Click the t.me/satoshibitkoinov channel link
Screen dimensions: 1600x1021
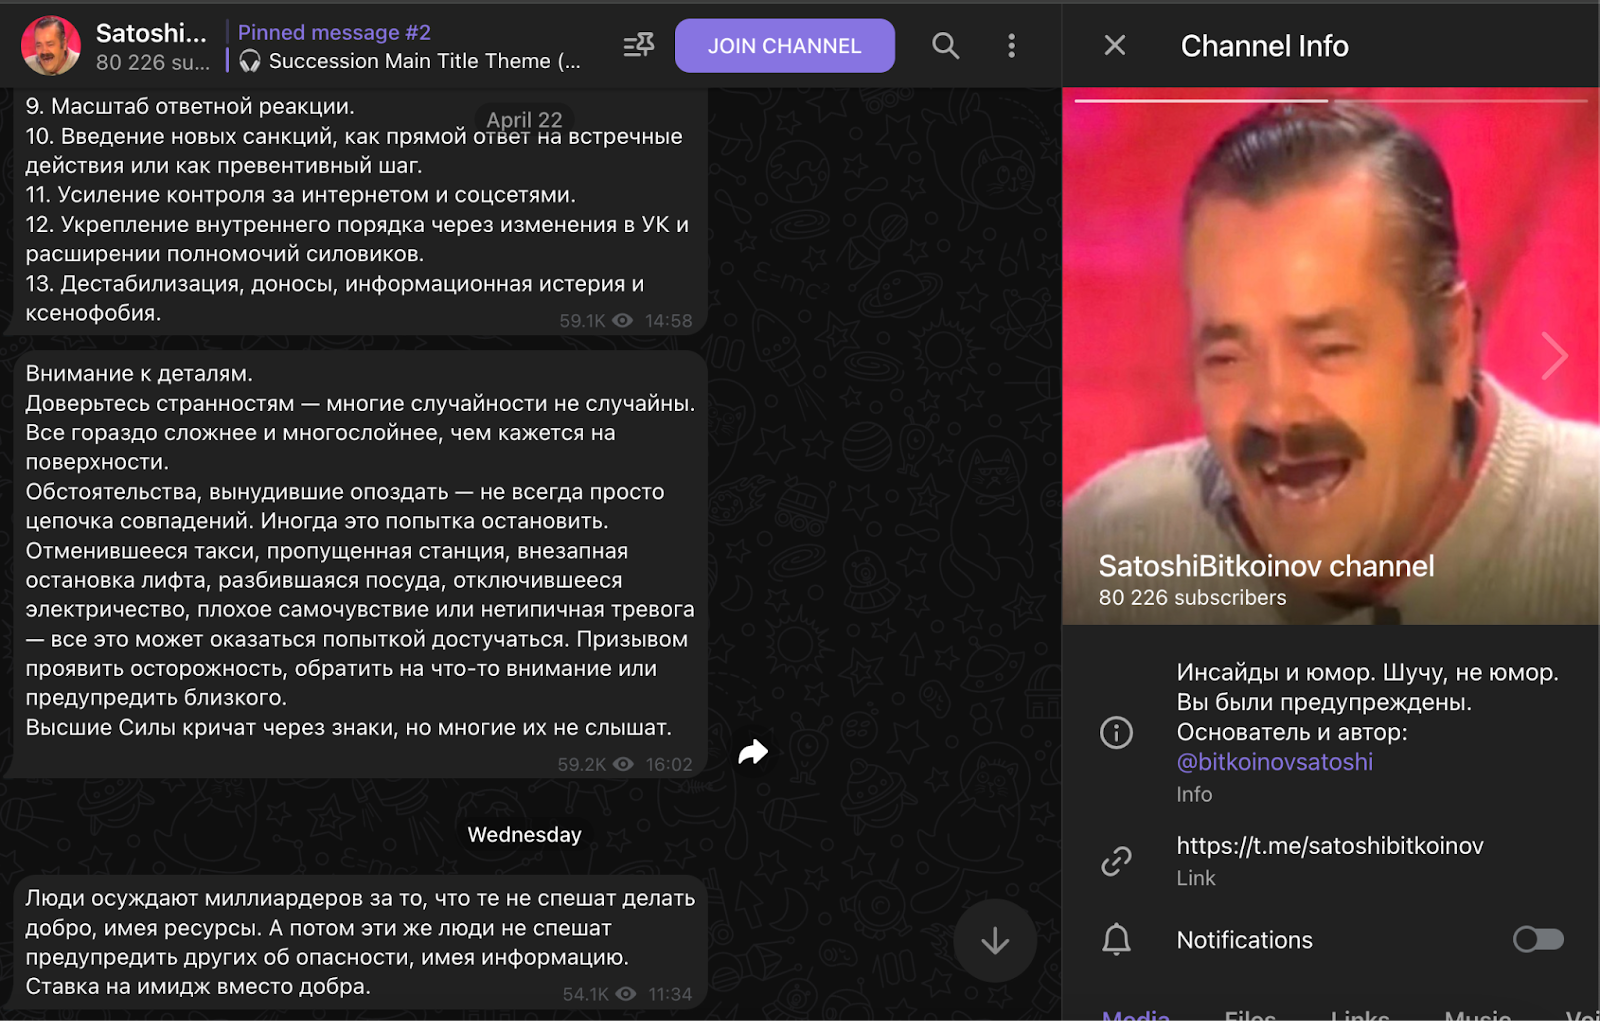[x=1329, y=845]
